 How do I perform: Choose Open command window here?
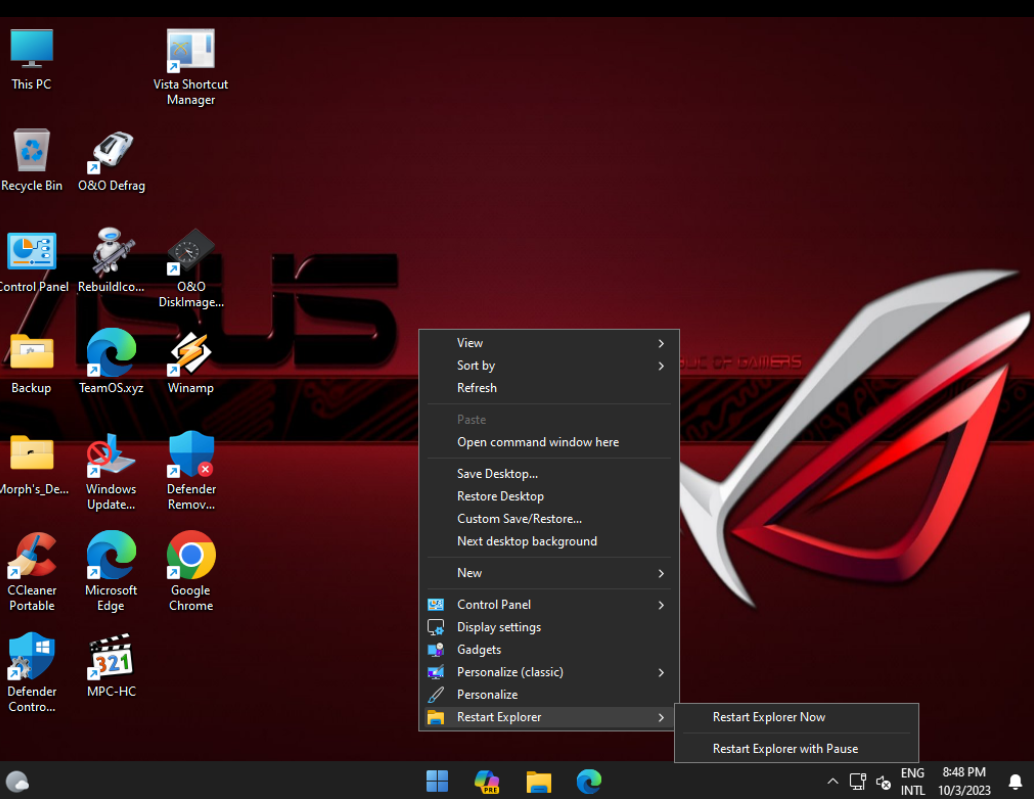549,442
